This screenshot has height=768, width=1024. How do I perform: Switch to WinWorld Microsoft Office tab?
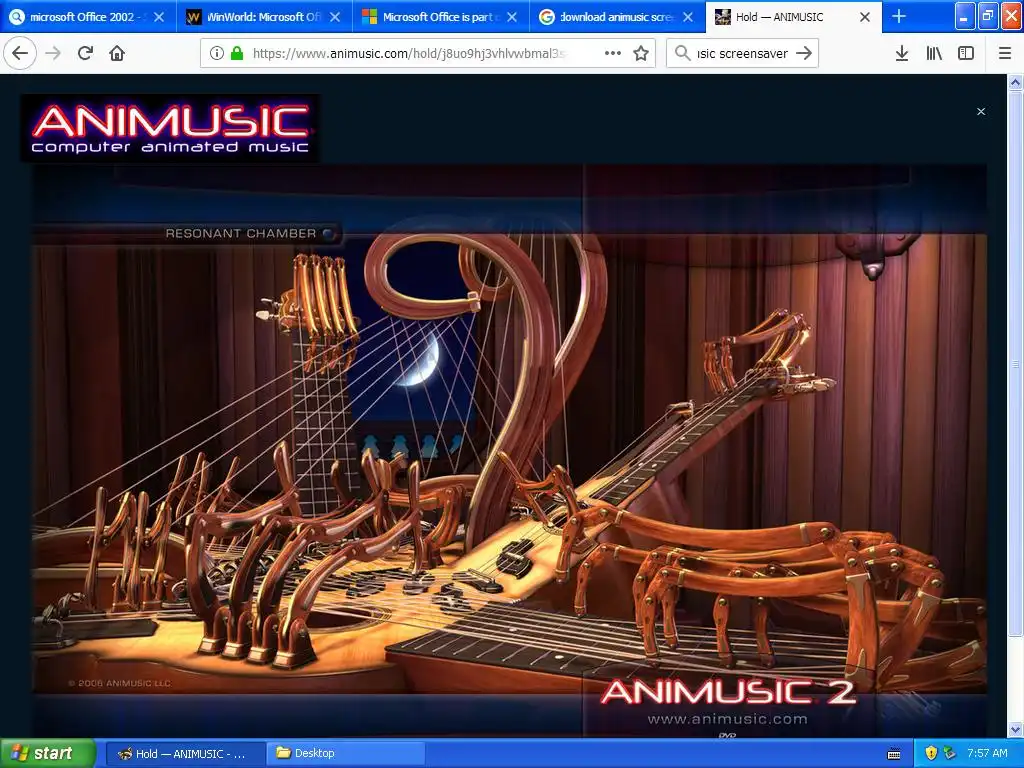[264, 17]
